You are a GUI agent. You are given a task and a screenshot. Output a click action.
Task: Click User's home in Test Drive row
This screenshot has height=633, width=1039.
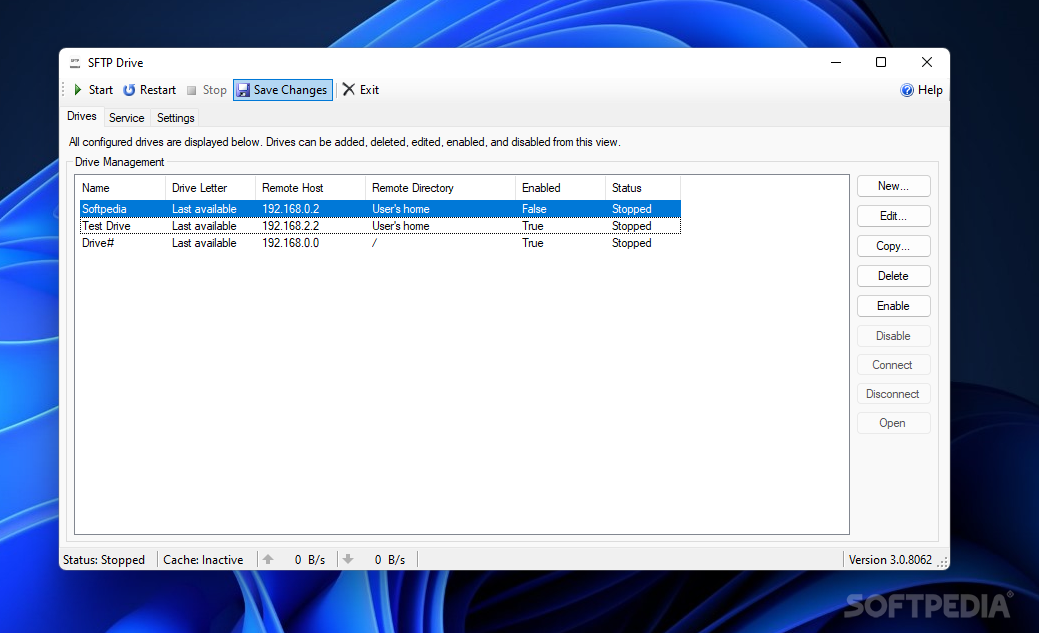[x=400, y=226]
